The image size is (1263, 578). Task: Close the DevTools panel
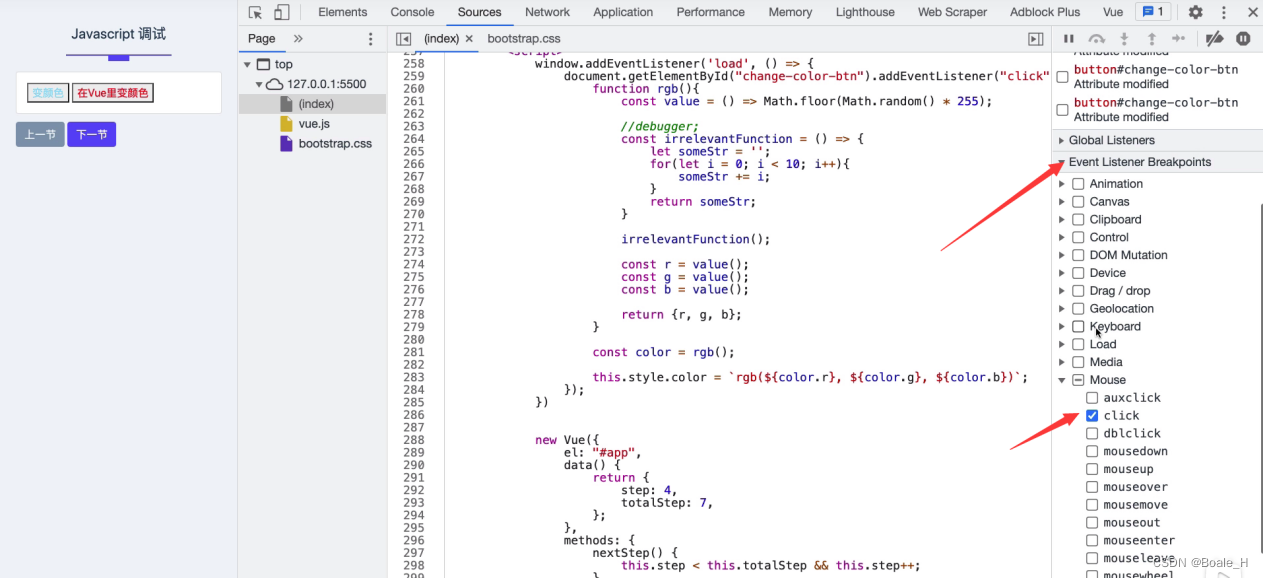[1254, 12]
